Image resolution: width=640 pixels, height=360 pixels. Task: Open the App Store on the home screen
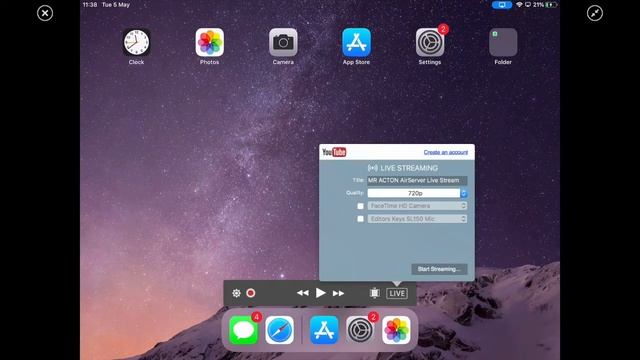pos(356,42)
